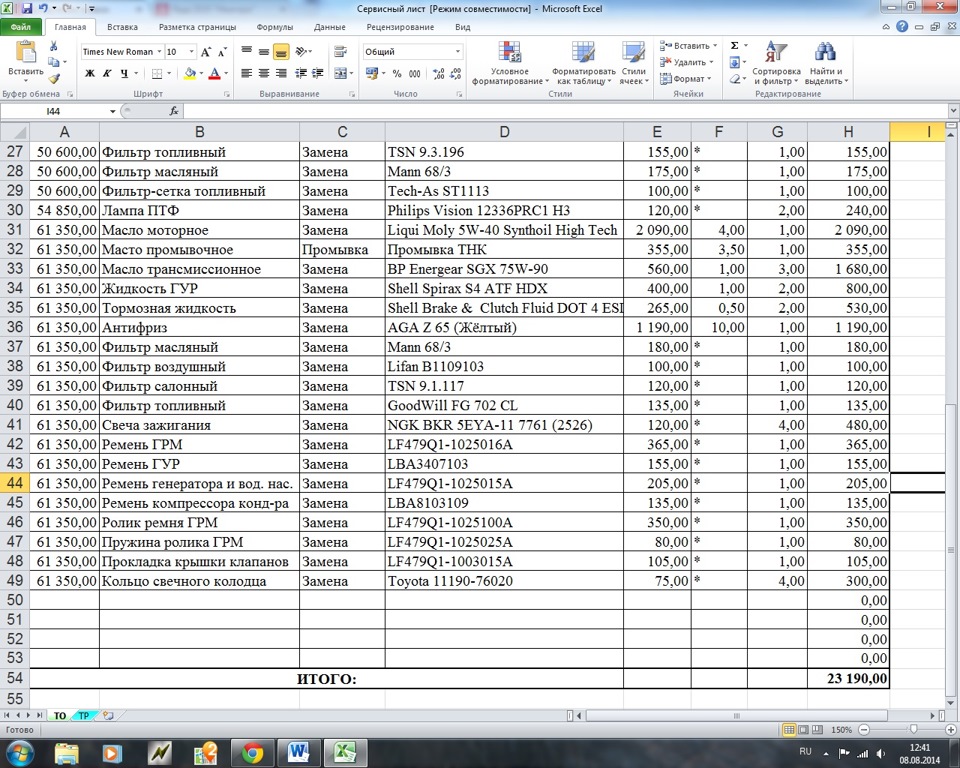Screen dimensions: 960x768
Task: Align text right
Action: 281,73
